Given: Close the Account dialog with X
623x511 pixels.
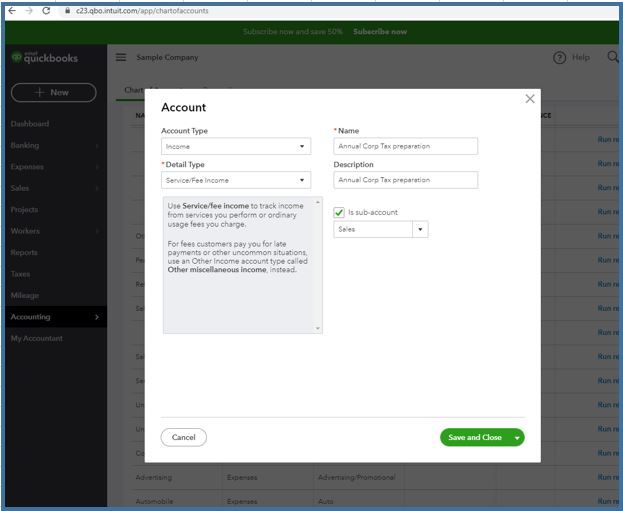Looking at the screenshot, I should coord(530,99).
